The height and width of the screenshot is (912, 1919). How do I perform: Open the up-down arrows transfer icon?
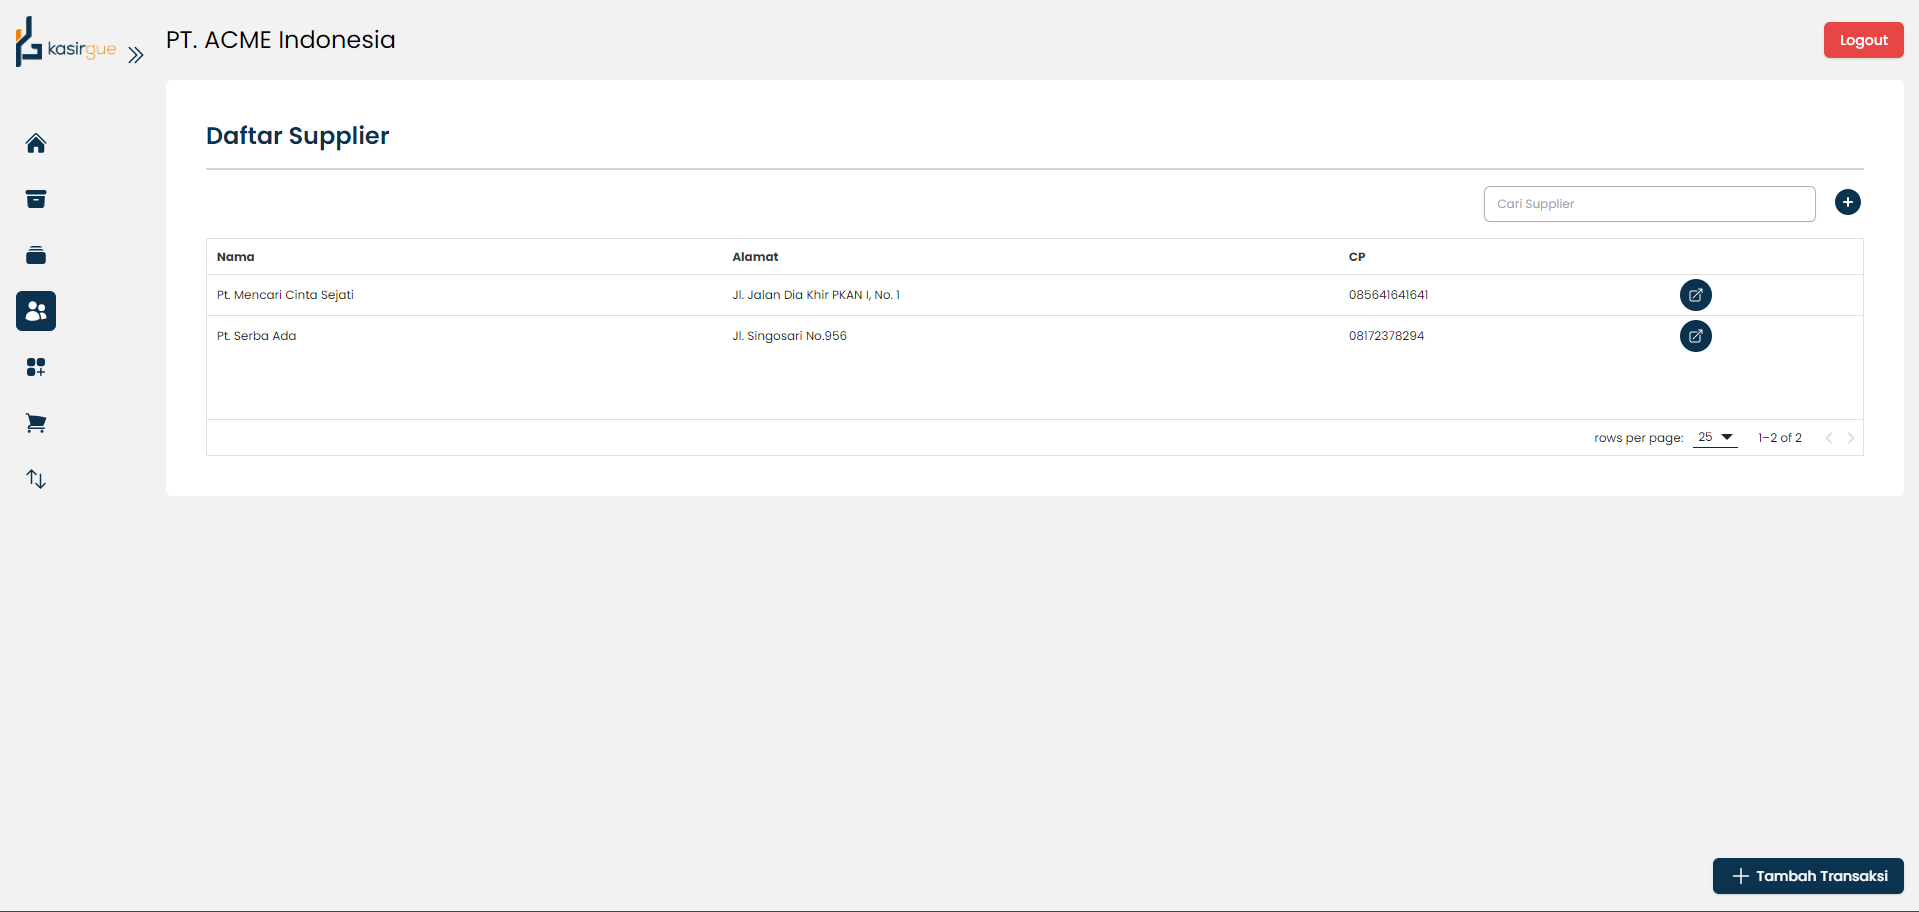click(x=36, y=479)
